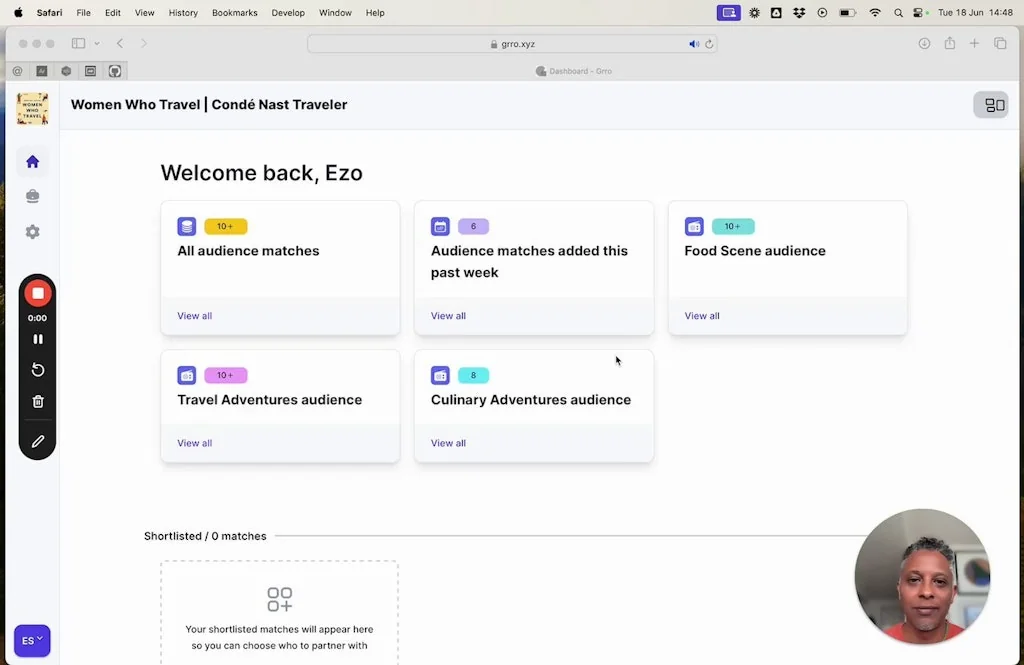Expand the ES user account dropdown
This screenshot has width=1024, height=665.
point(32,641)
